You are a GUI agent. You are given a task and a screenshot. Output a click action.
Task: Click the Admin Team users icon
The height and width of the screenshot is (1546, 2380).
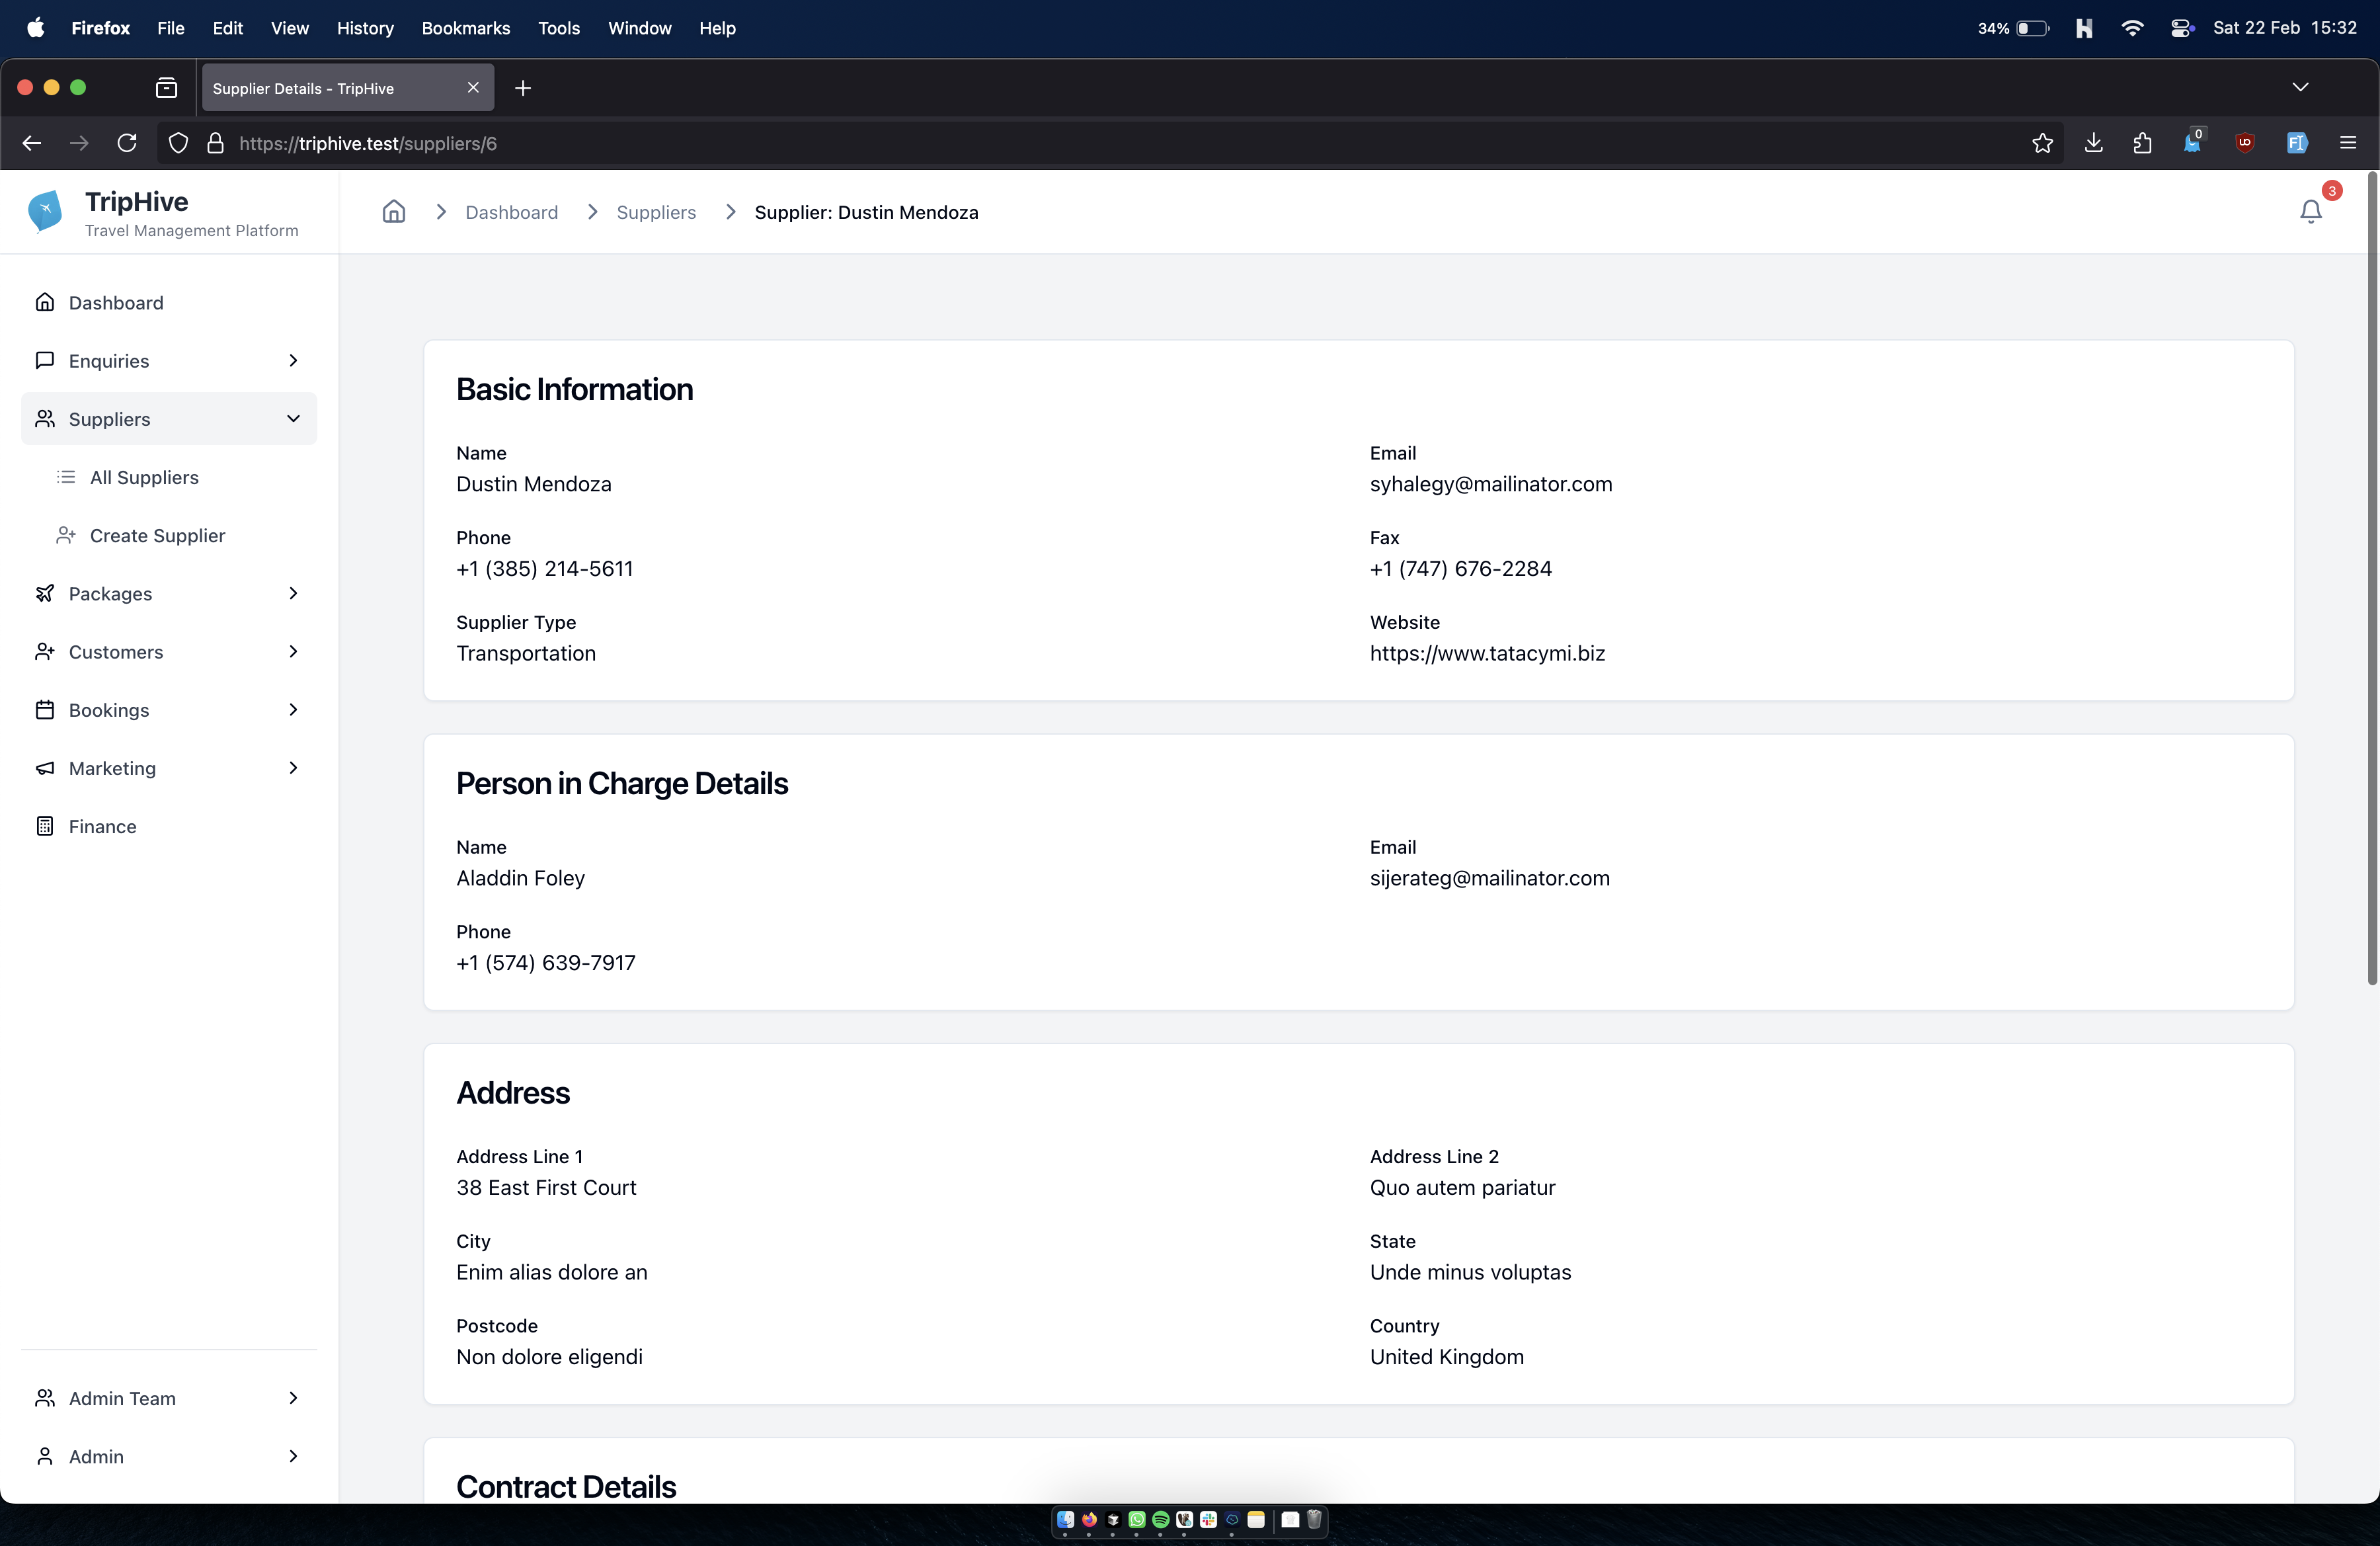[x=45, y=1398]
